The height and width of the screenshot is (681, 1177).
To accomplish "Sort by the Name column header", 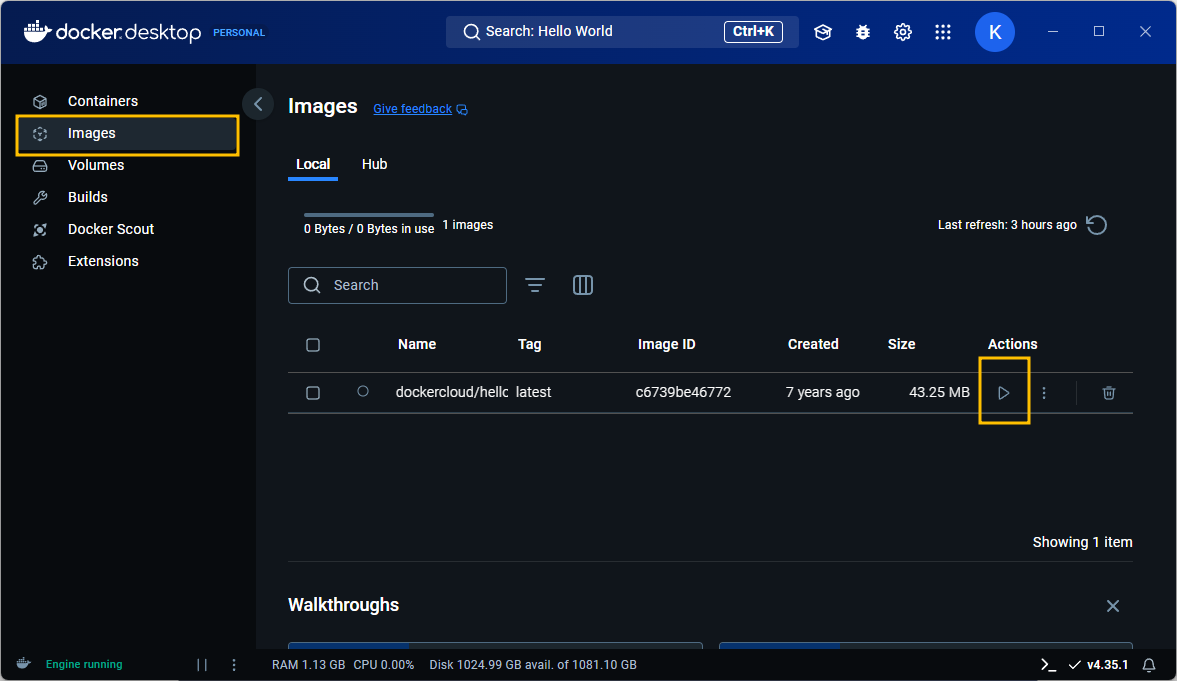I will (417, 345).
